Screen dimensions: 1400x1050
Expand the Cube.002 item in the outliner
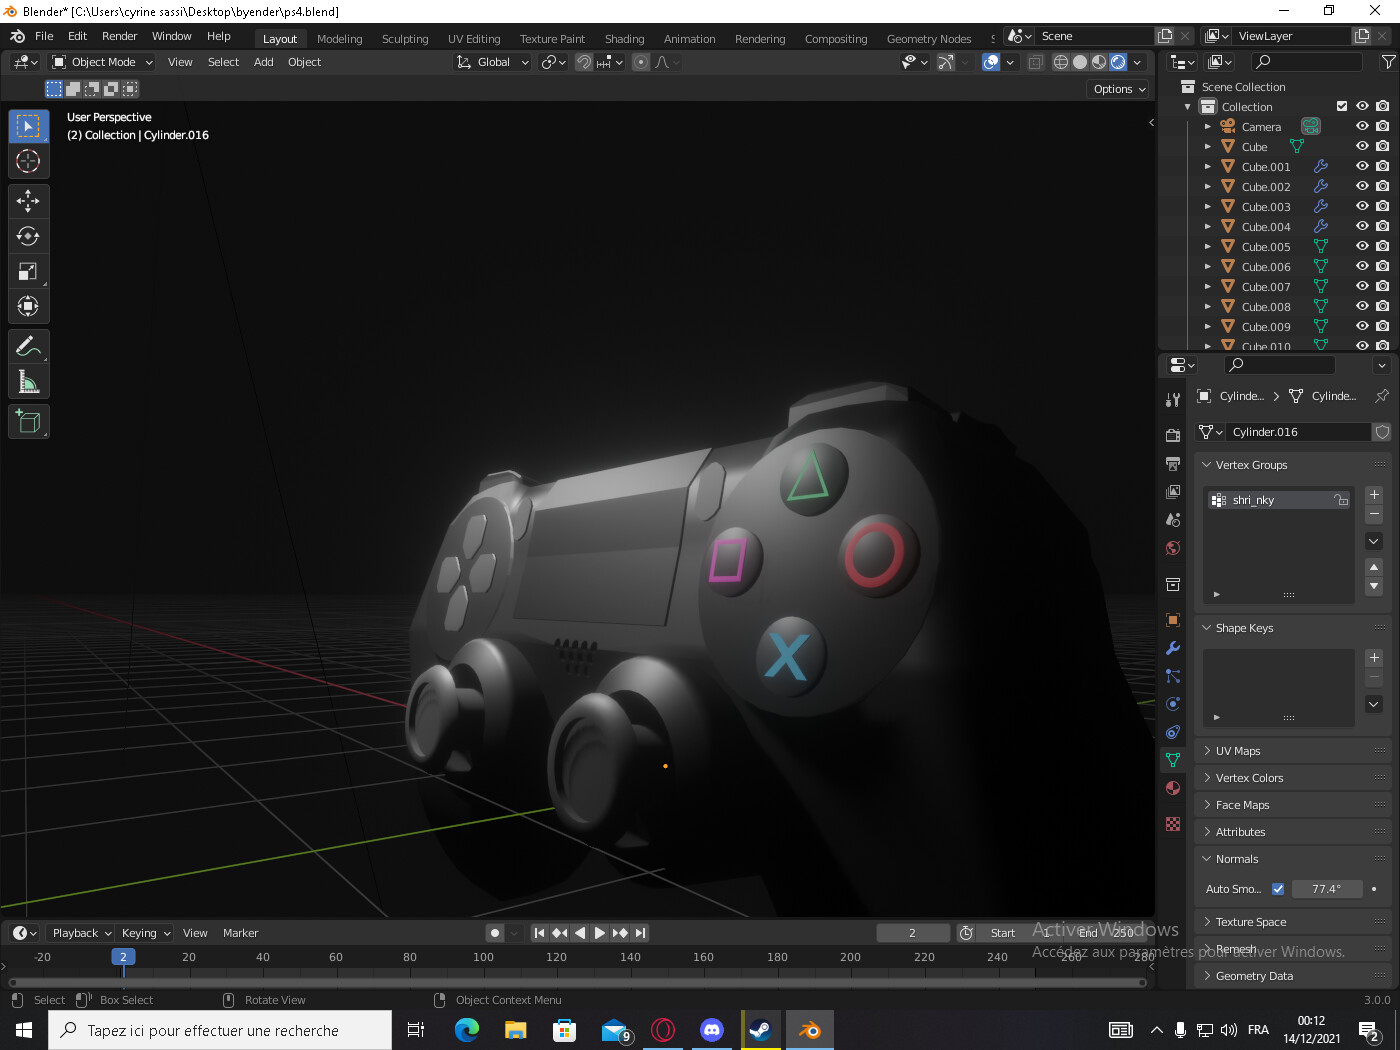pyautogui.click(x=1208, y=186)
